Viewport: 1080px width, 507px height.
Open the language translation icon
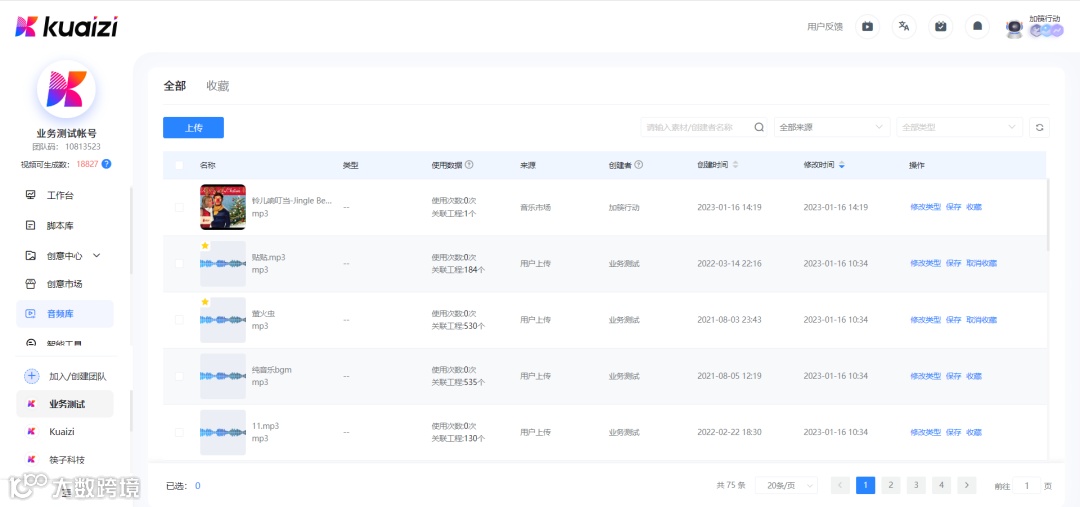tap(904, 27)
